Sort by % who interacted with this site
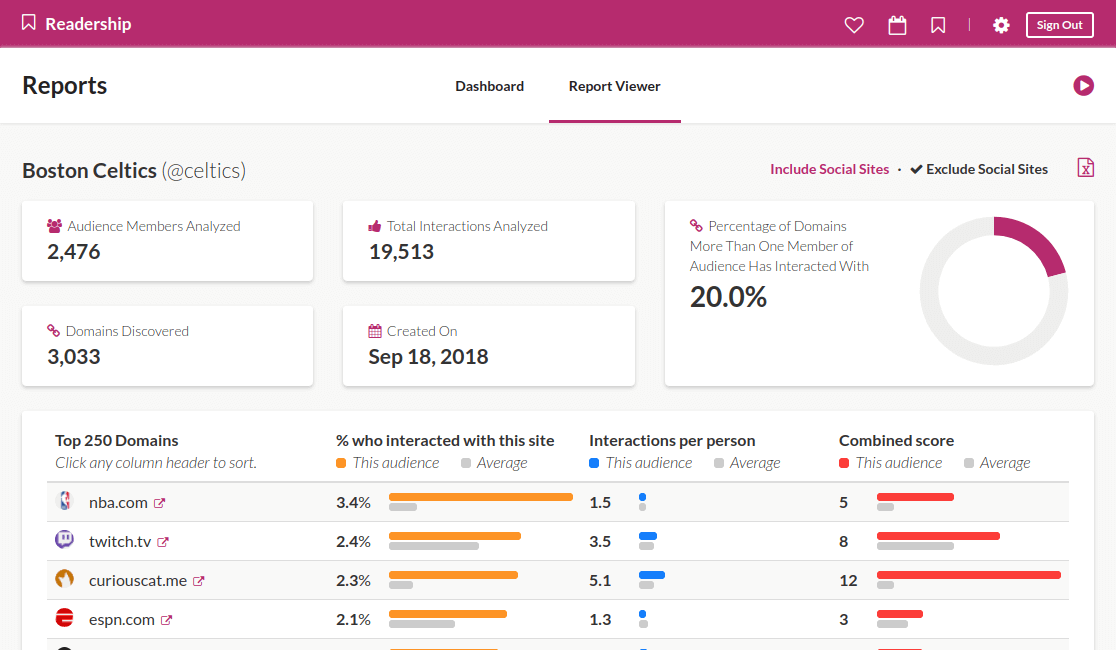 click(445, 441)
